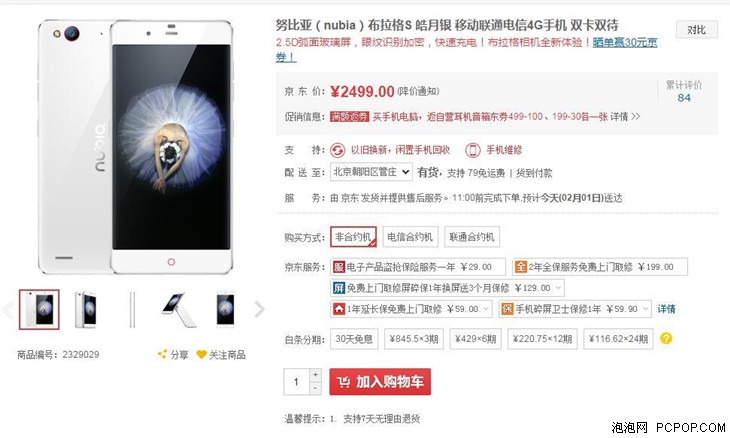Click the yellow question mark help icon
The width and height of the screenshot is (730, 438).
[x=666, y=338]
